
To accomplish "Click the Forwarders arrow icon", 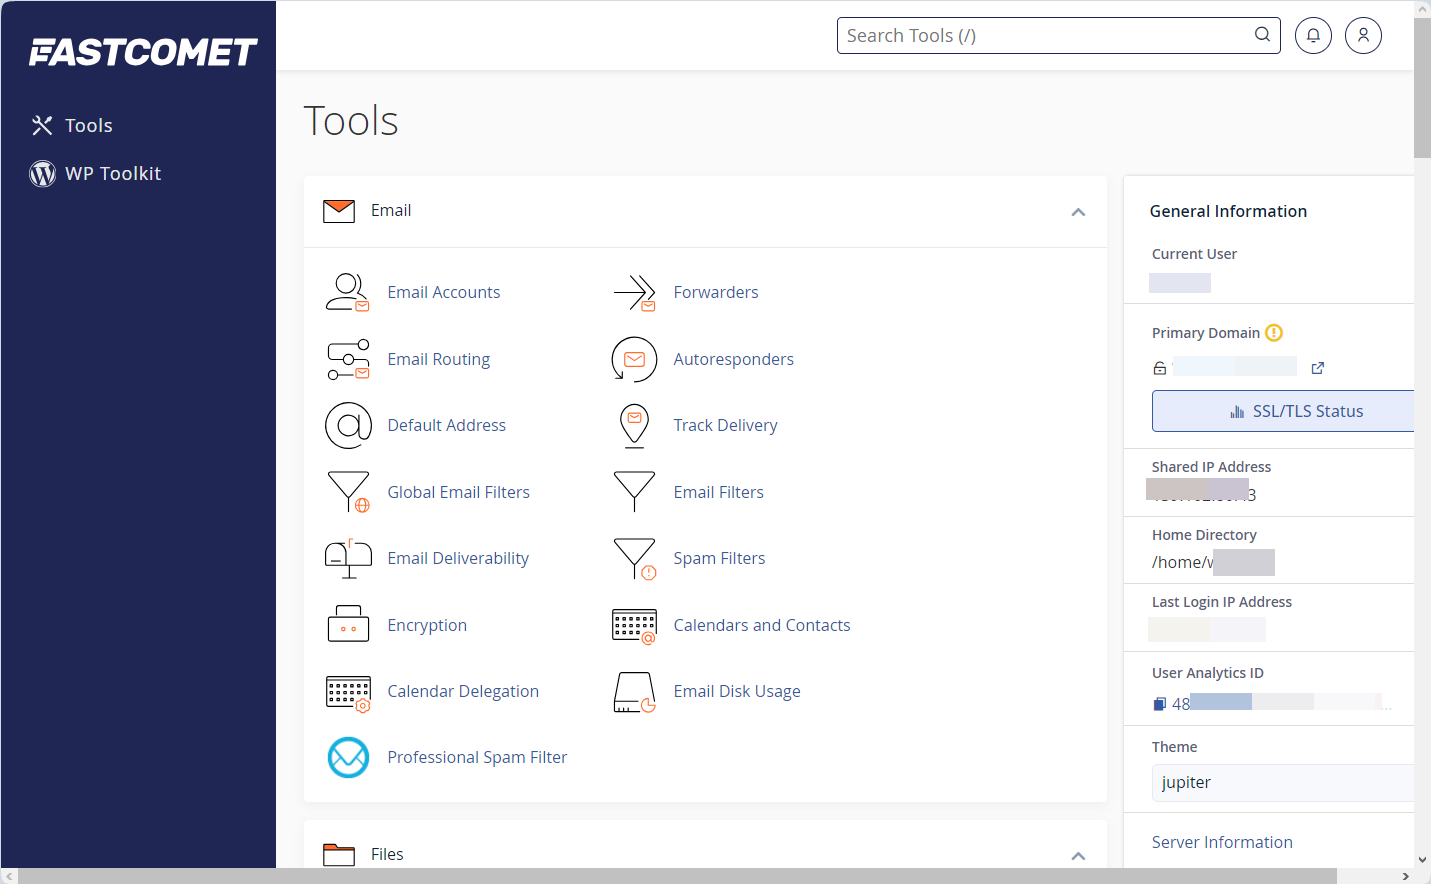I will pos(634,292).
